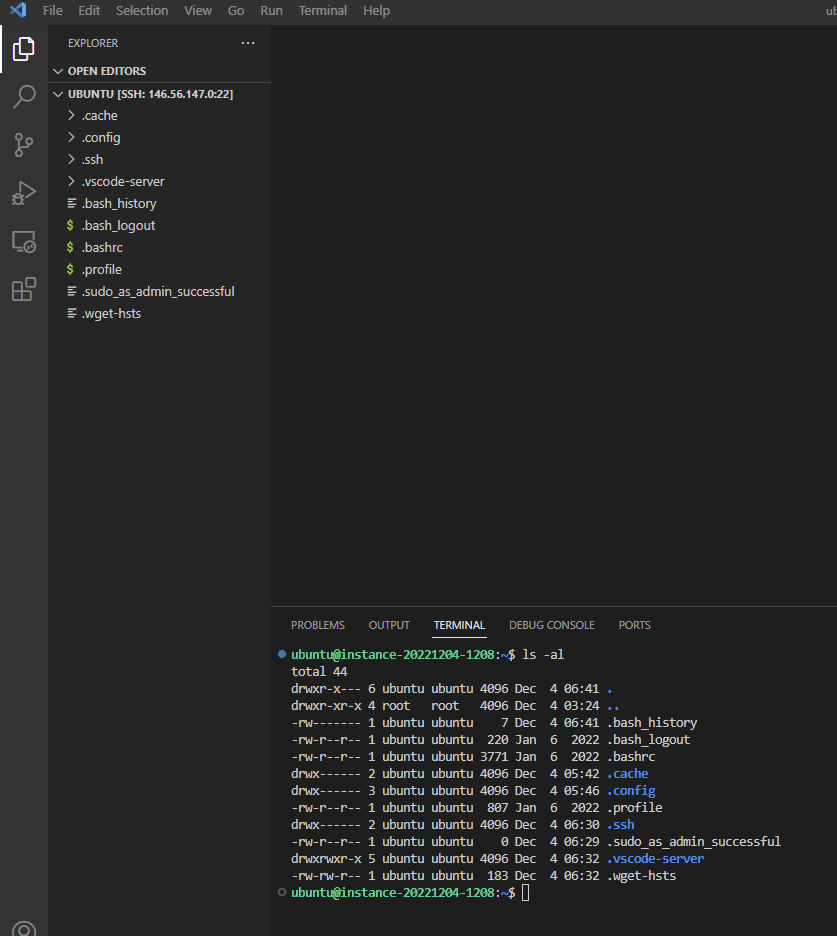Expand the .cache folder

tap(100, 116)
